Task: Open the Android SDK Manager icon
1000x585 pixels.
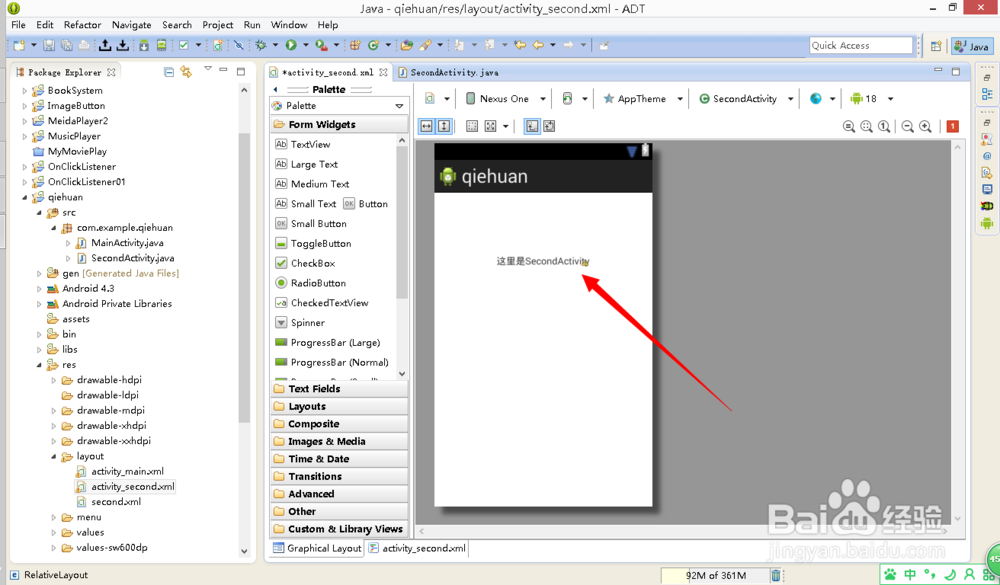Action: (143, 45)
